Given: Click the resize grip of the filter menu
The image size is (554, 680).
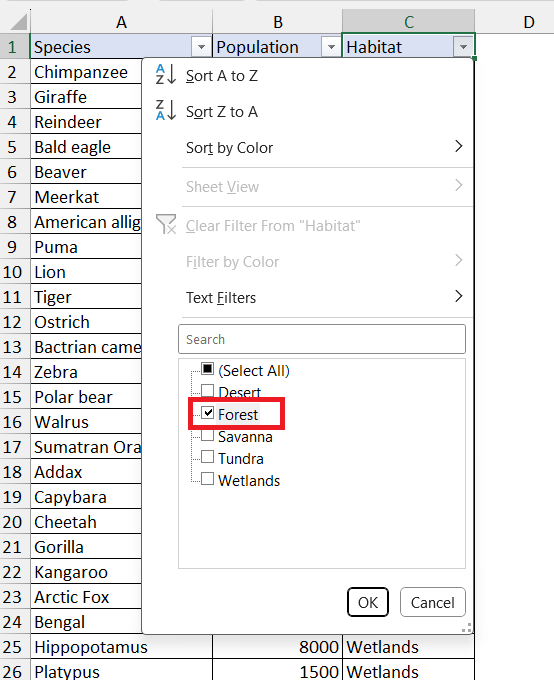Looking at the screenshot, I should (x=467, y=628).
